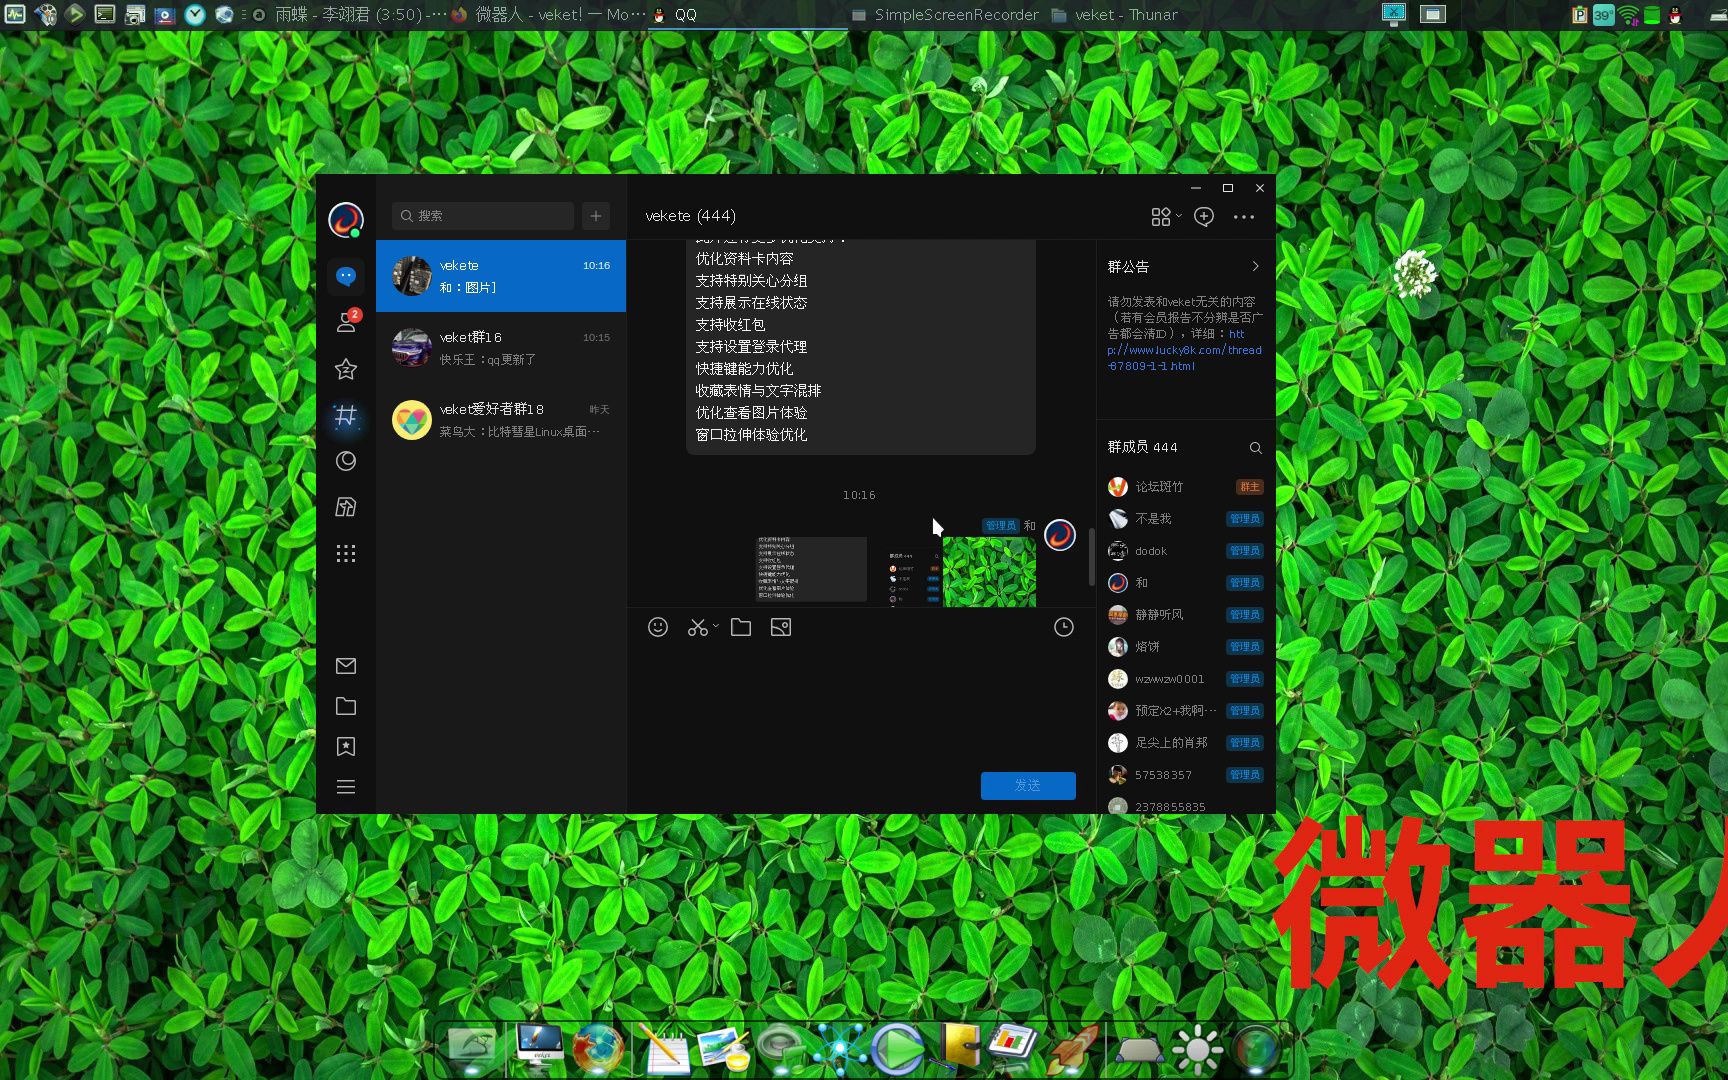Open the game center cube icon
The height and width of the screenshot is (1080, 1728).
(346, 507)
